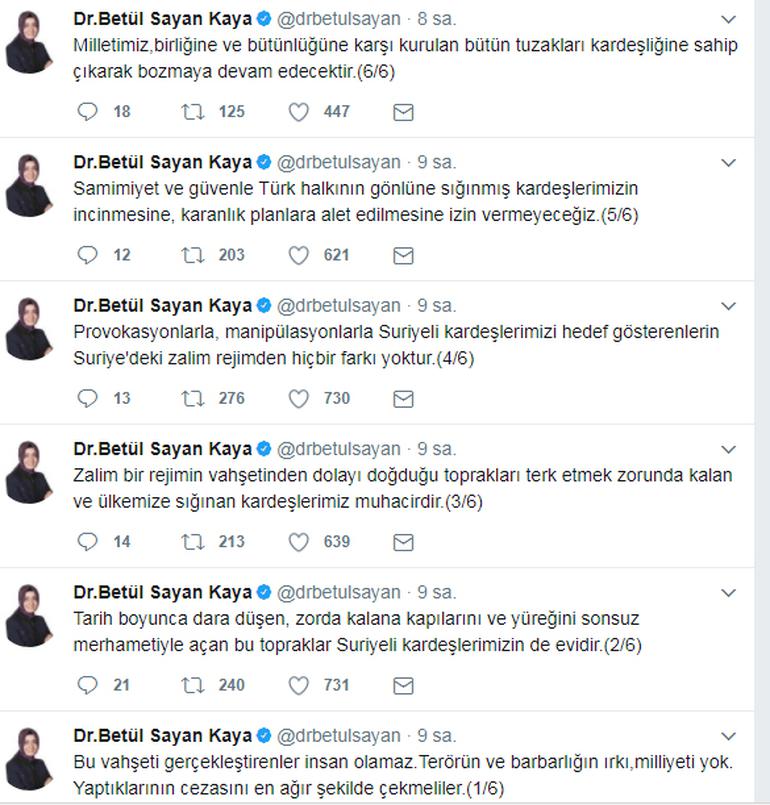Expand the dropdown chevron on the (1/6) tweet
770x805 pixels.
(x=728, y=736)
